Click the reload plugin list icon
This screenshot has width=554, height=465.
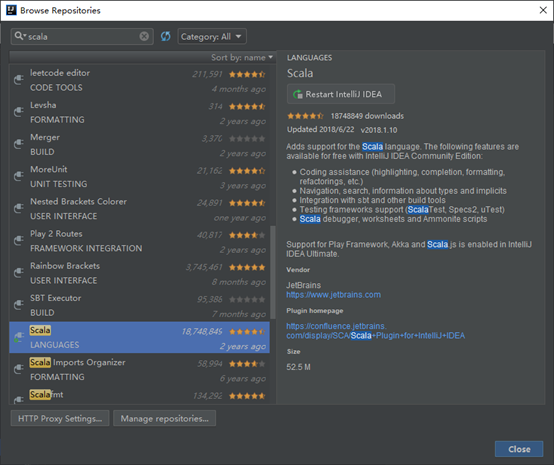point(165,36)
